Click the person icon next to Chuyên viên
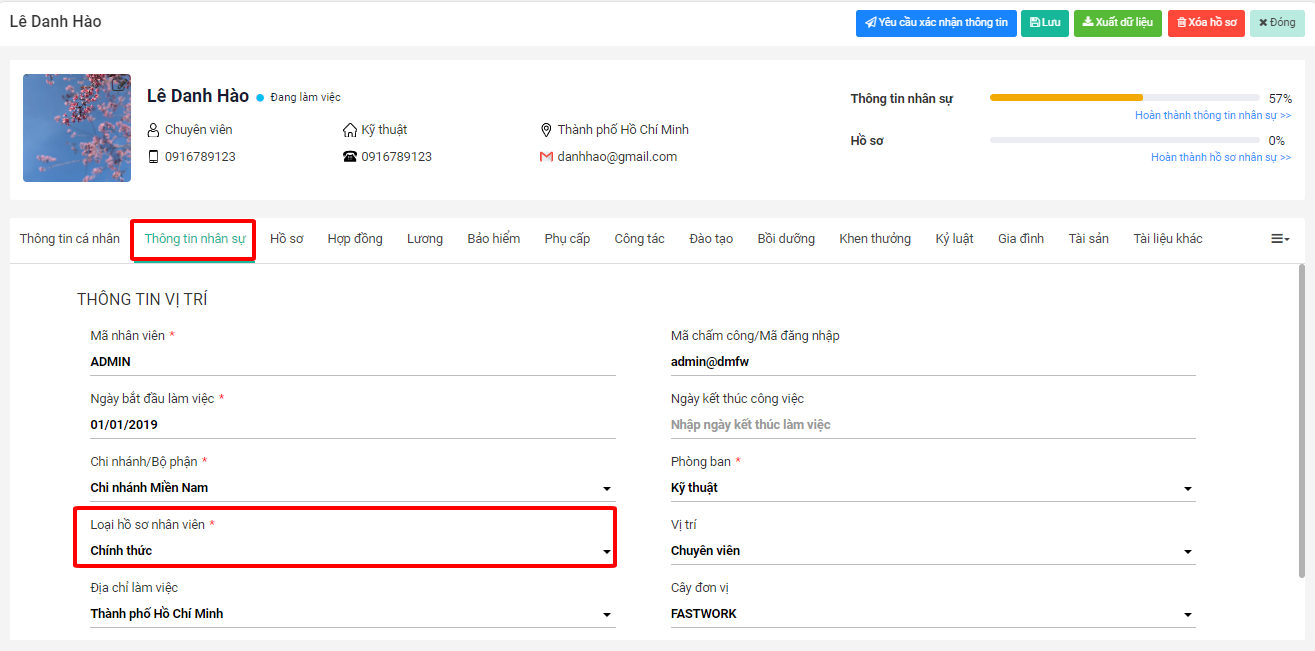 point(153,130)
